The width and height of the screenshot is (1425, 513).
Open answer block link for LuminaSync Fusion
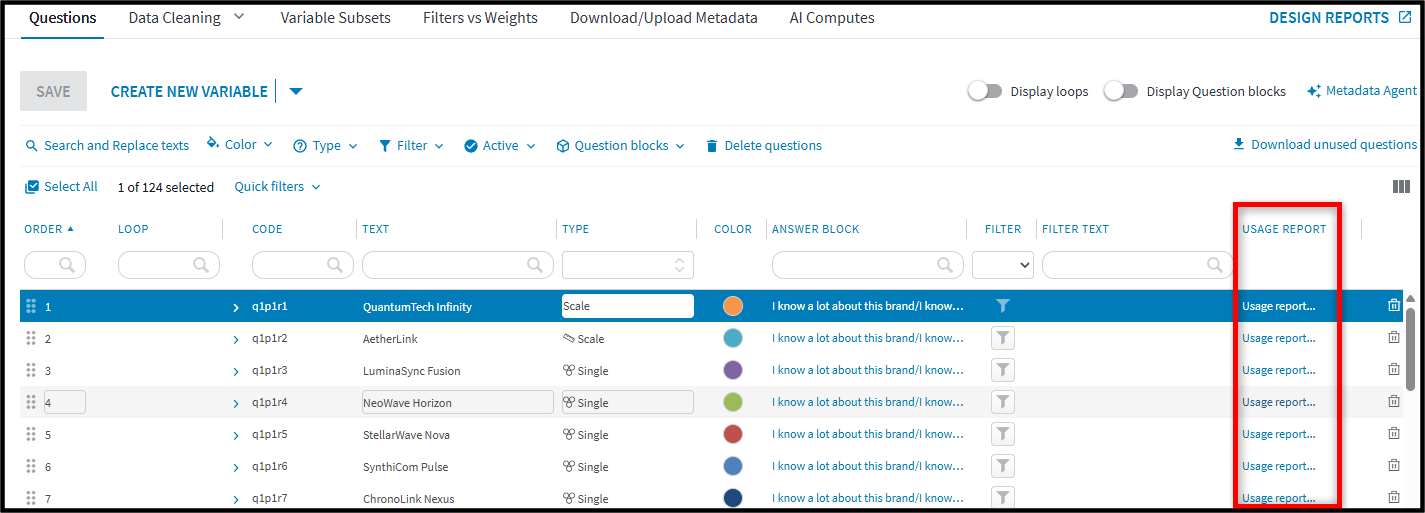click(868, 370)
